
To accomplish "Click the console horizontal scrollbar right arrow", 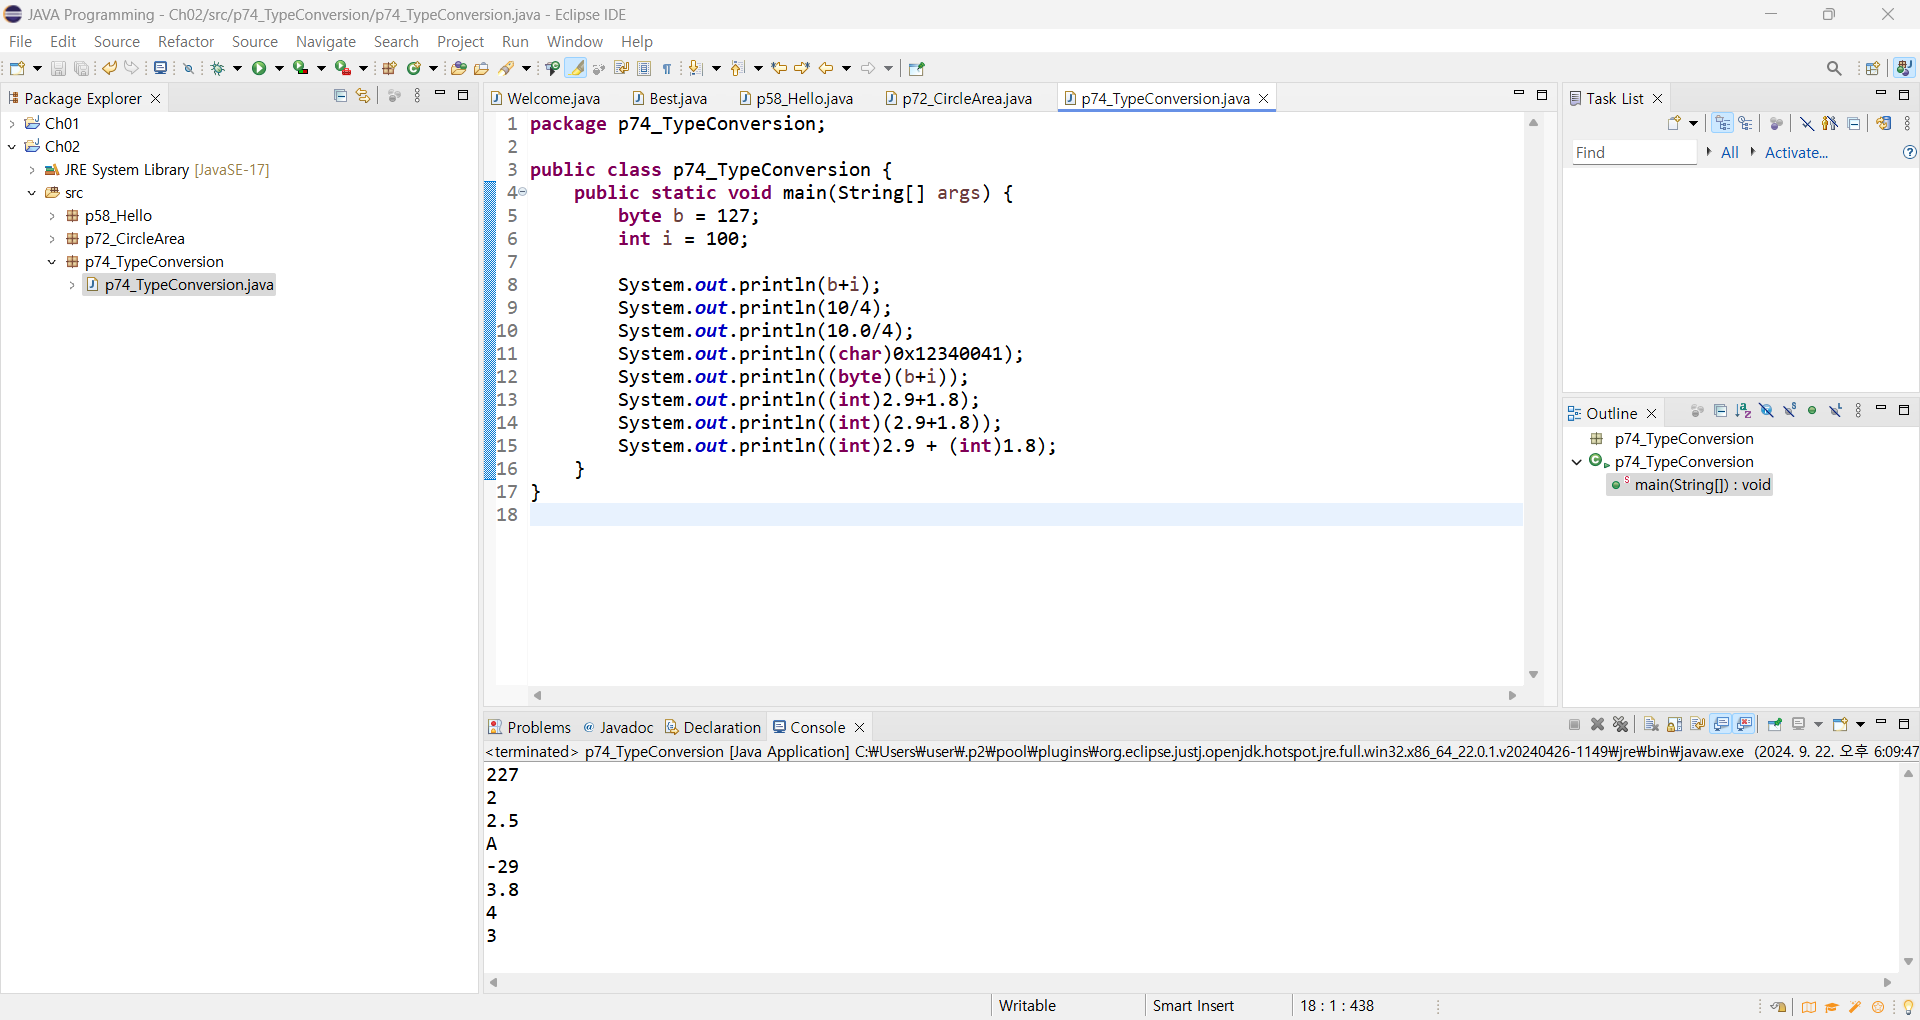I will (1888, 982).
